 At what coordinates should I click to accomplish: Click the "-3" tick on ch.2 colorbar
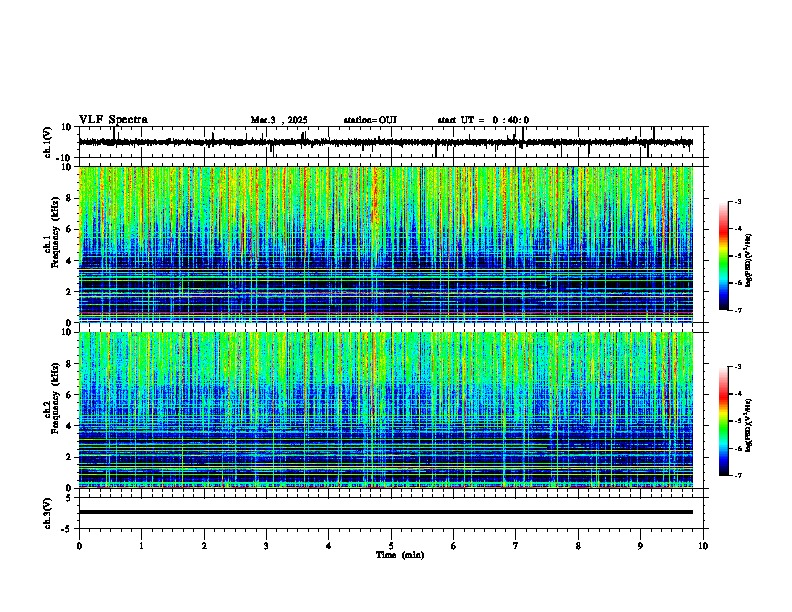click(x=738, y=367)
